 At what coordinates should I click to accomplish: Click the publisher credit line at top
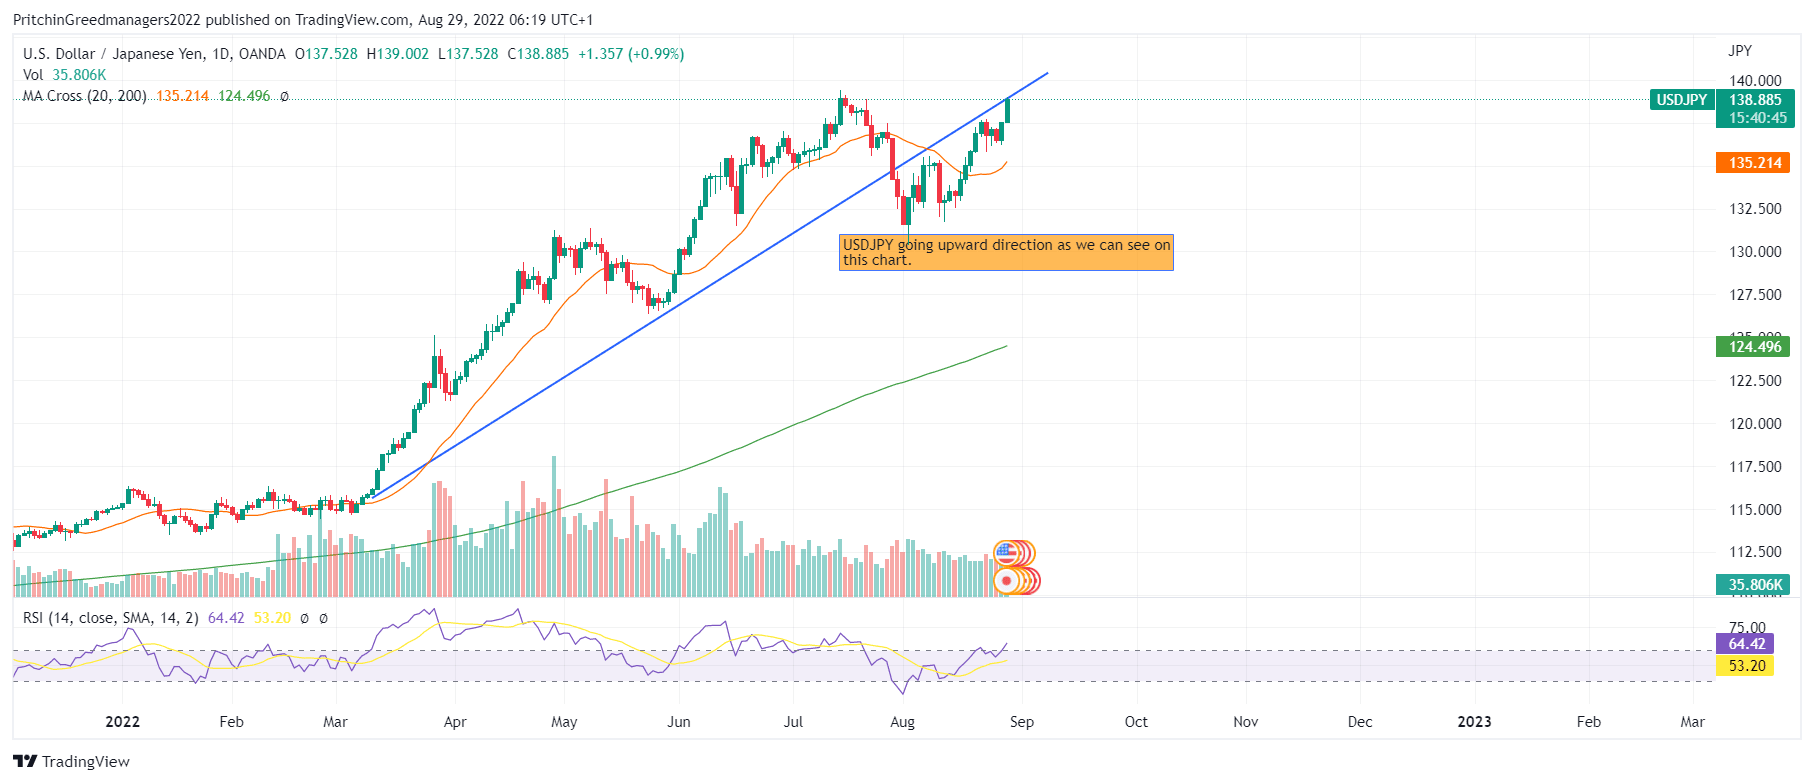click(x=303, y=20)
